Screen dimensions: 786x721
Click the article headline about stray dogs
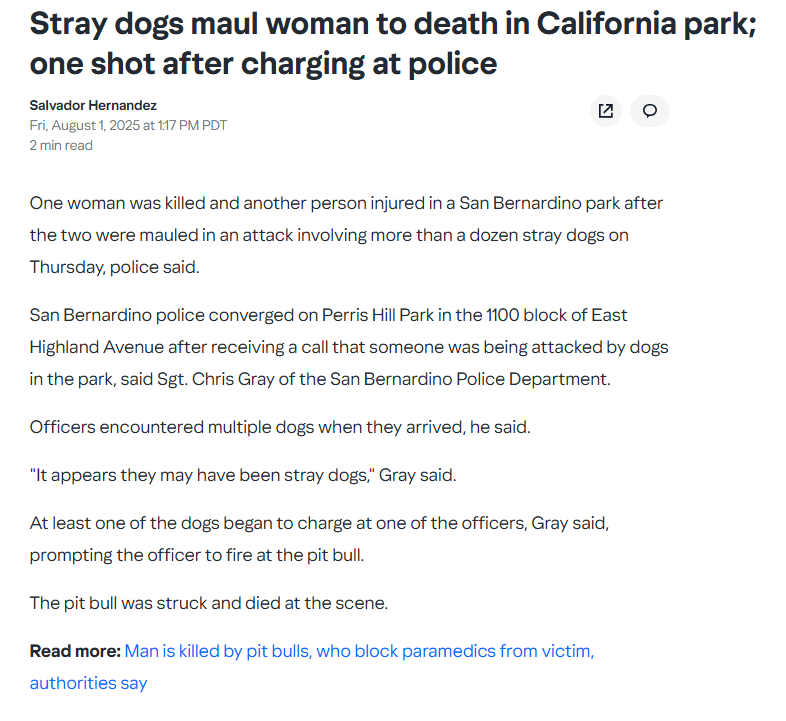(393, 44)
